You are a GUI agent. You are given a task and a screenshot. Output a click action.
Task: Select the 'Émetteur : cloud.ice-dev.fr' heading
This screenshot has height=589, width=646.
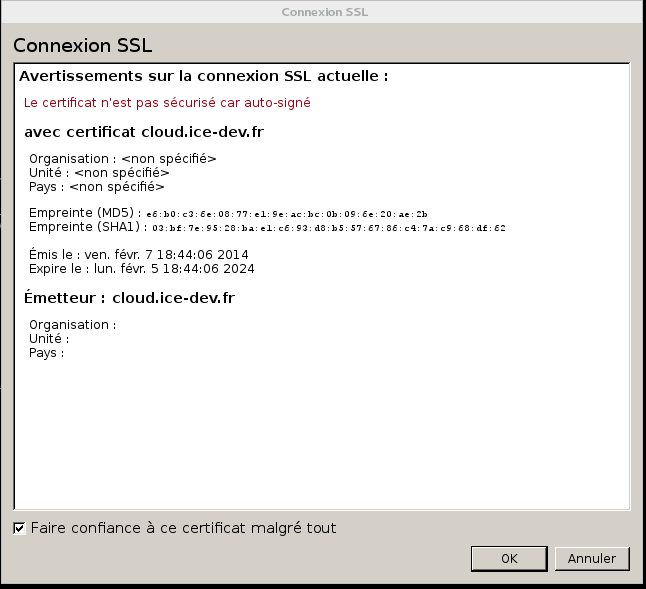(x=129, y=298)
